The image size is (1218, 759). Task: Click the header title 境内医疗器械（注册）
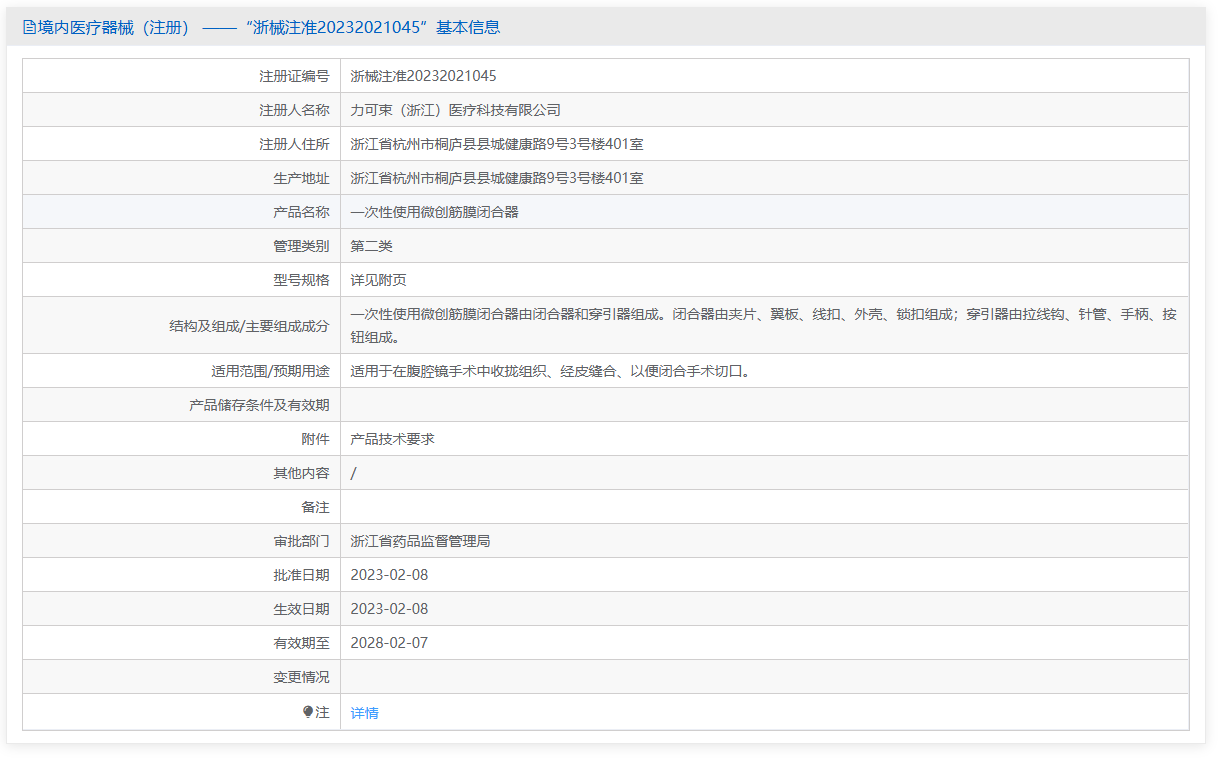click(113, 28)
